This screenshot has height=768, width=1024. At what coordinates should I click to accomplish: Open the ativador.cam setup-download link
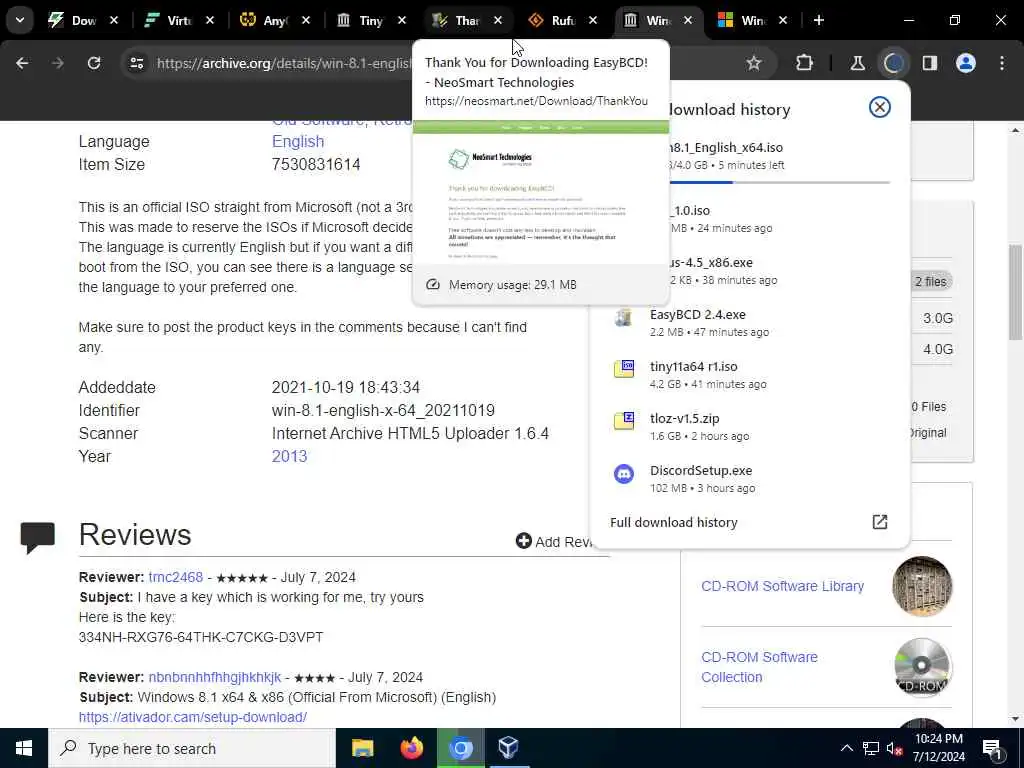pyautogui.click(x=193, y=717)
